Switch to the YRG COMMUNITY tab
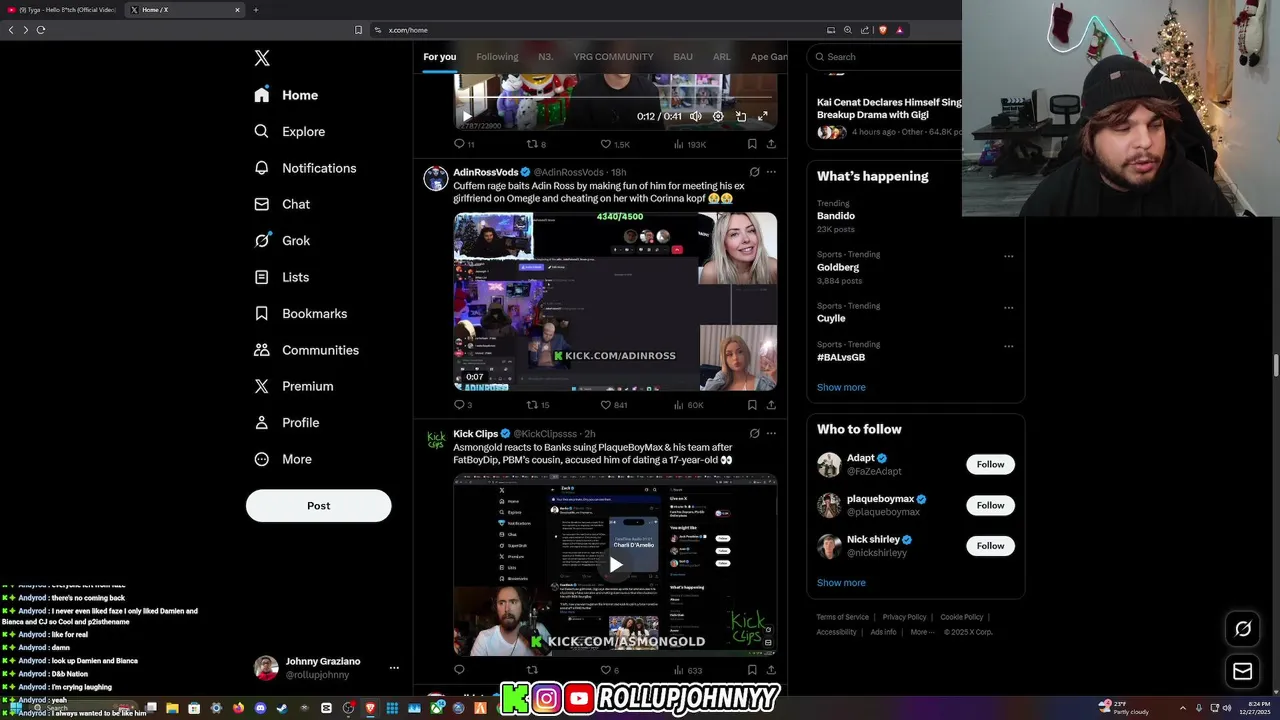Screen dimensions: 1280x720 coord(613,57)
